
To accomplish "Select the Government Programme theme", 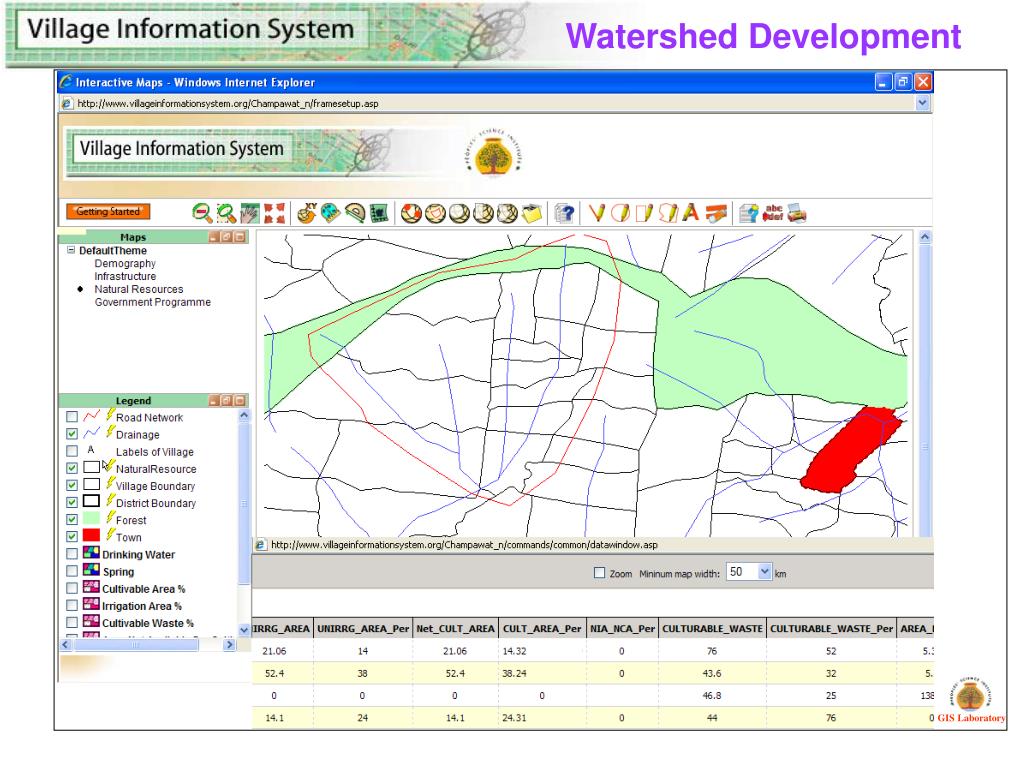I will (x=152, y=302).
